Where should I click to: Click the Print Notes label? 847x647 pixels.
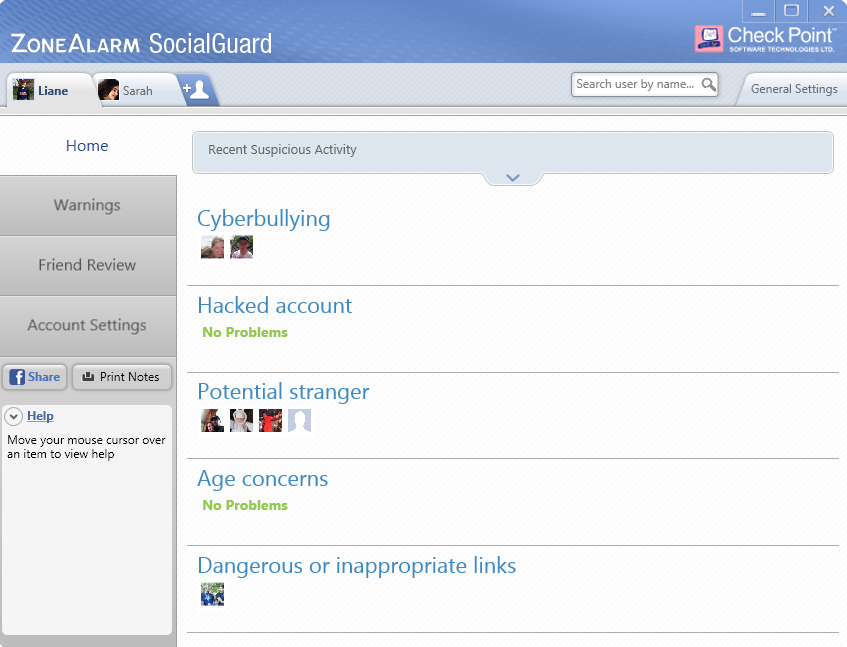[129, 377]
